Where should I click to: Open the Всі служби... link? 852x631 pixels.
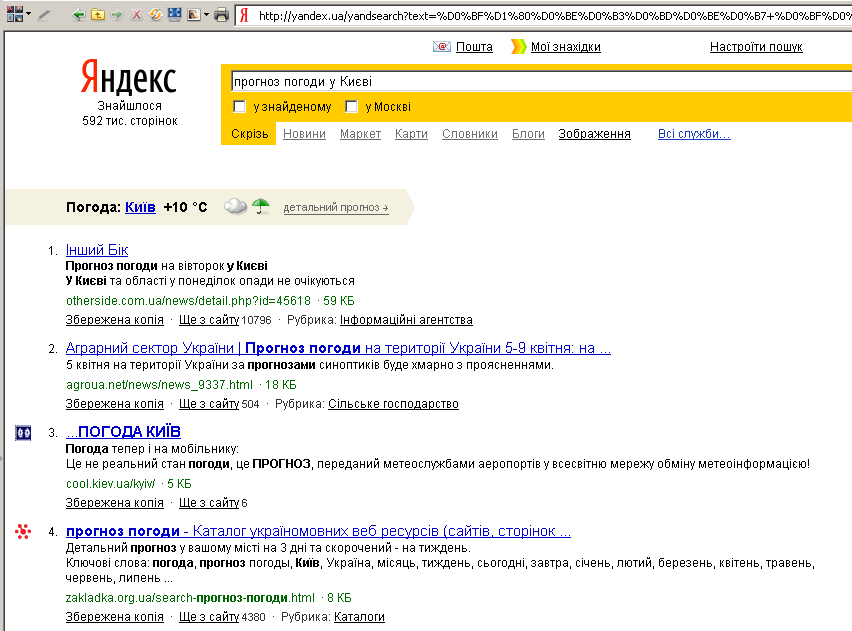(x=694, y=134)
